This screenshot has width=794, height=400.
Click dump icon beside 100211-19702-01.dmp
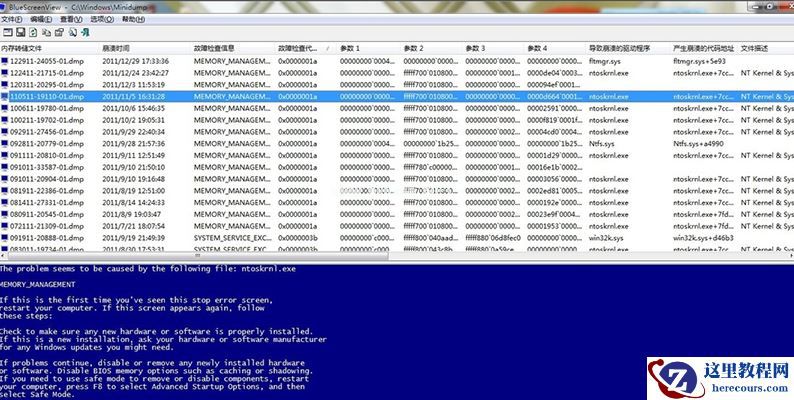click(5, 120)
